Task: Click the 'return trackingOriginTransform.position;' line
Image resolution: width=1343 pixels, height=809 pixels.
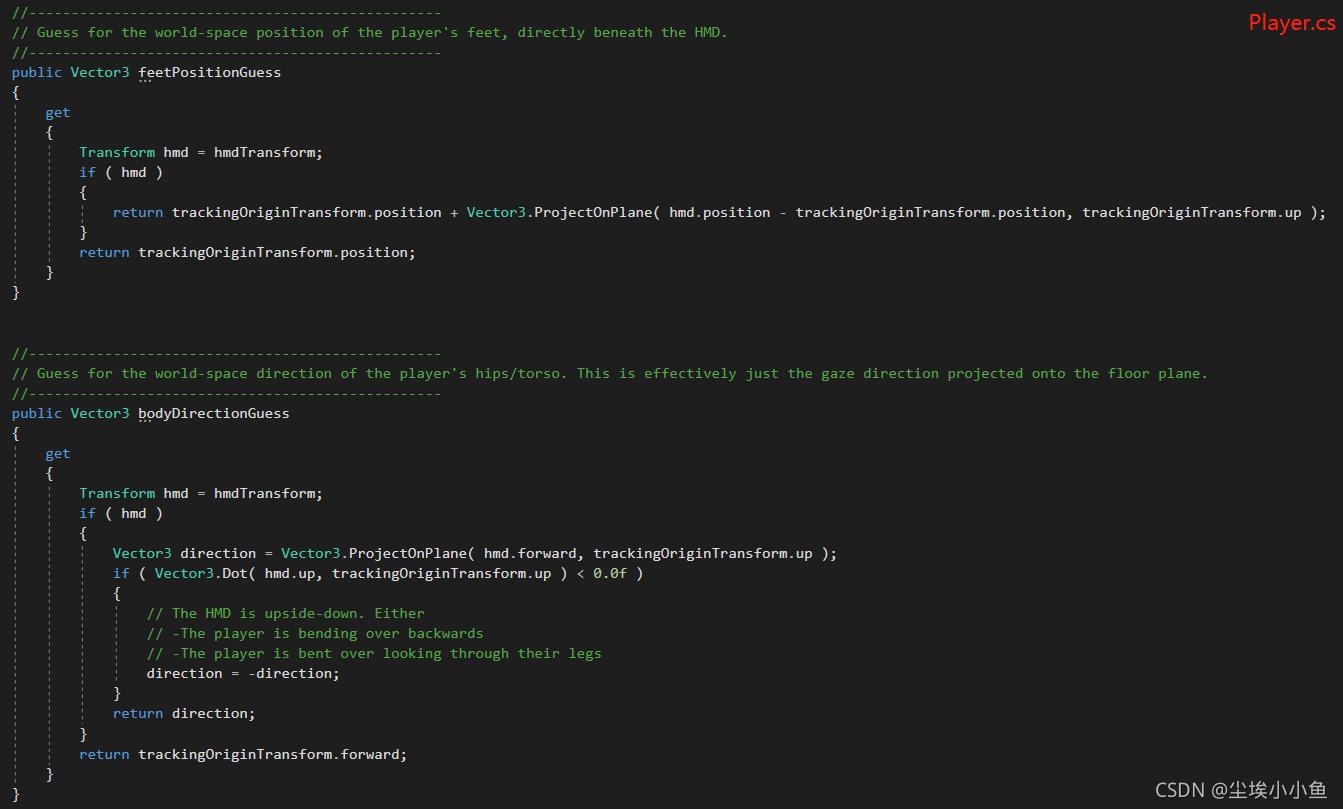Action: (x=247, y=252)
